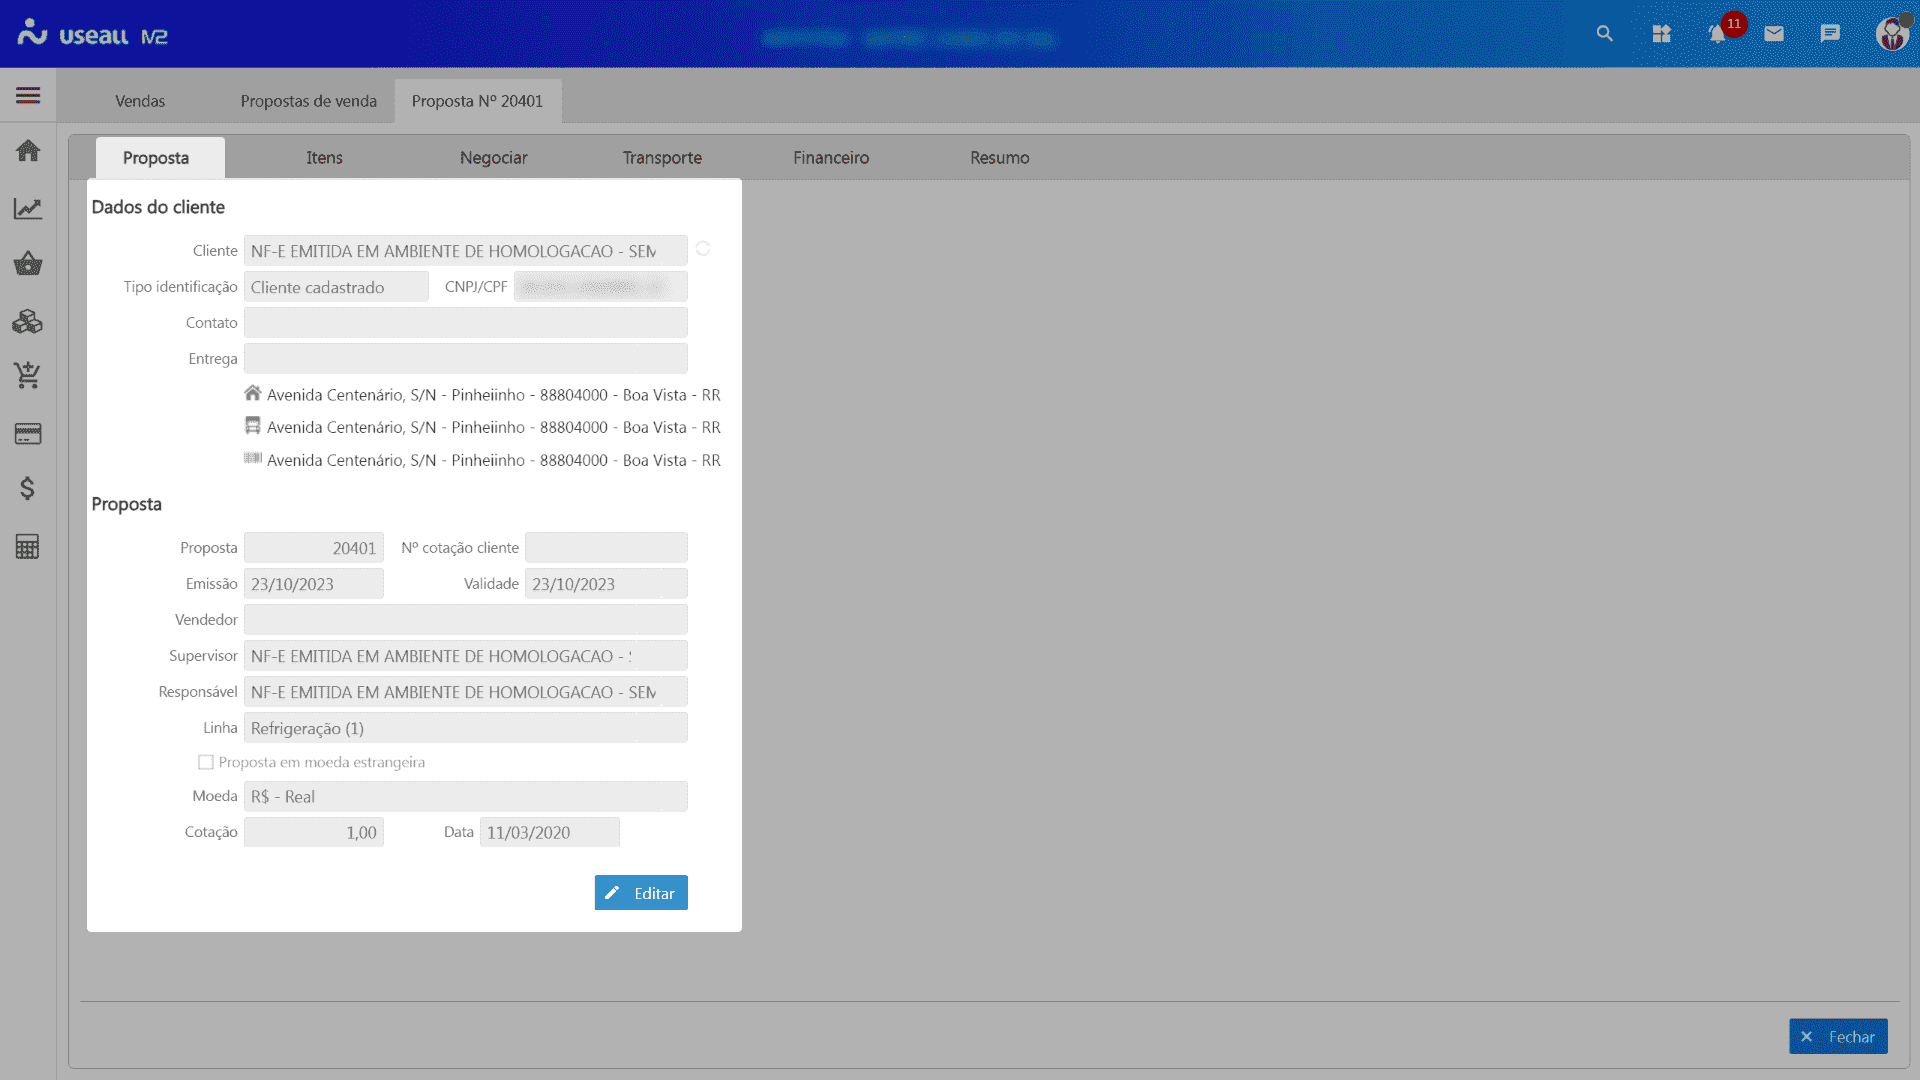Switch to the Financeiro tab
The height and width of the screenshot is (1080, 1920).
coord(831,158)
